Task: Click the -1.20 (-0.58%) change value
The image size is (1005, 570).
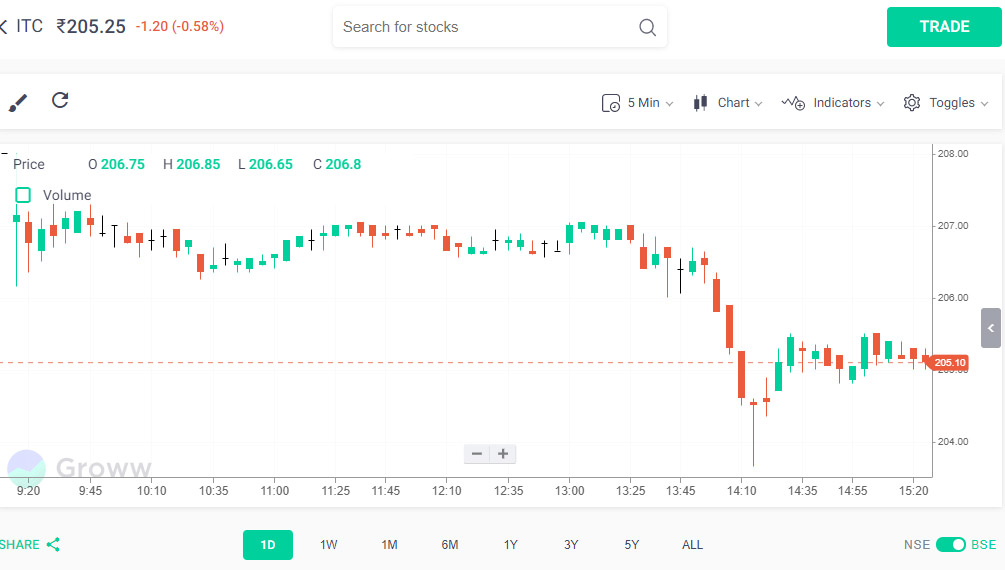Action: click(x=179, y=26)
